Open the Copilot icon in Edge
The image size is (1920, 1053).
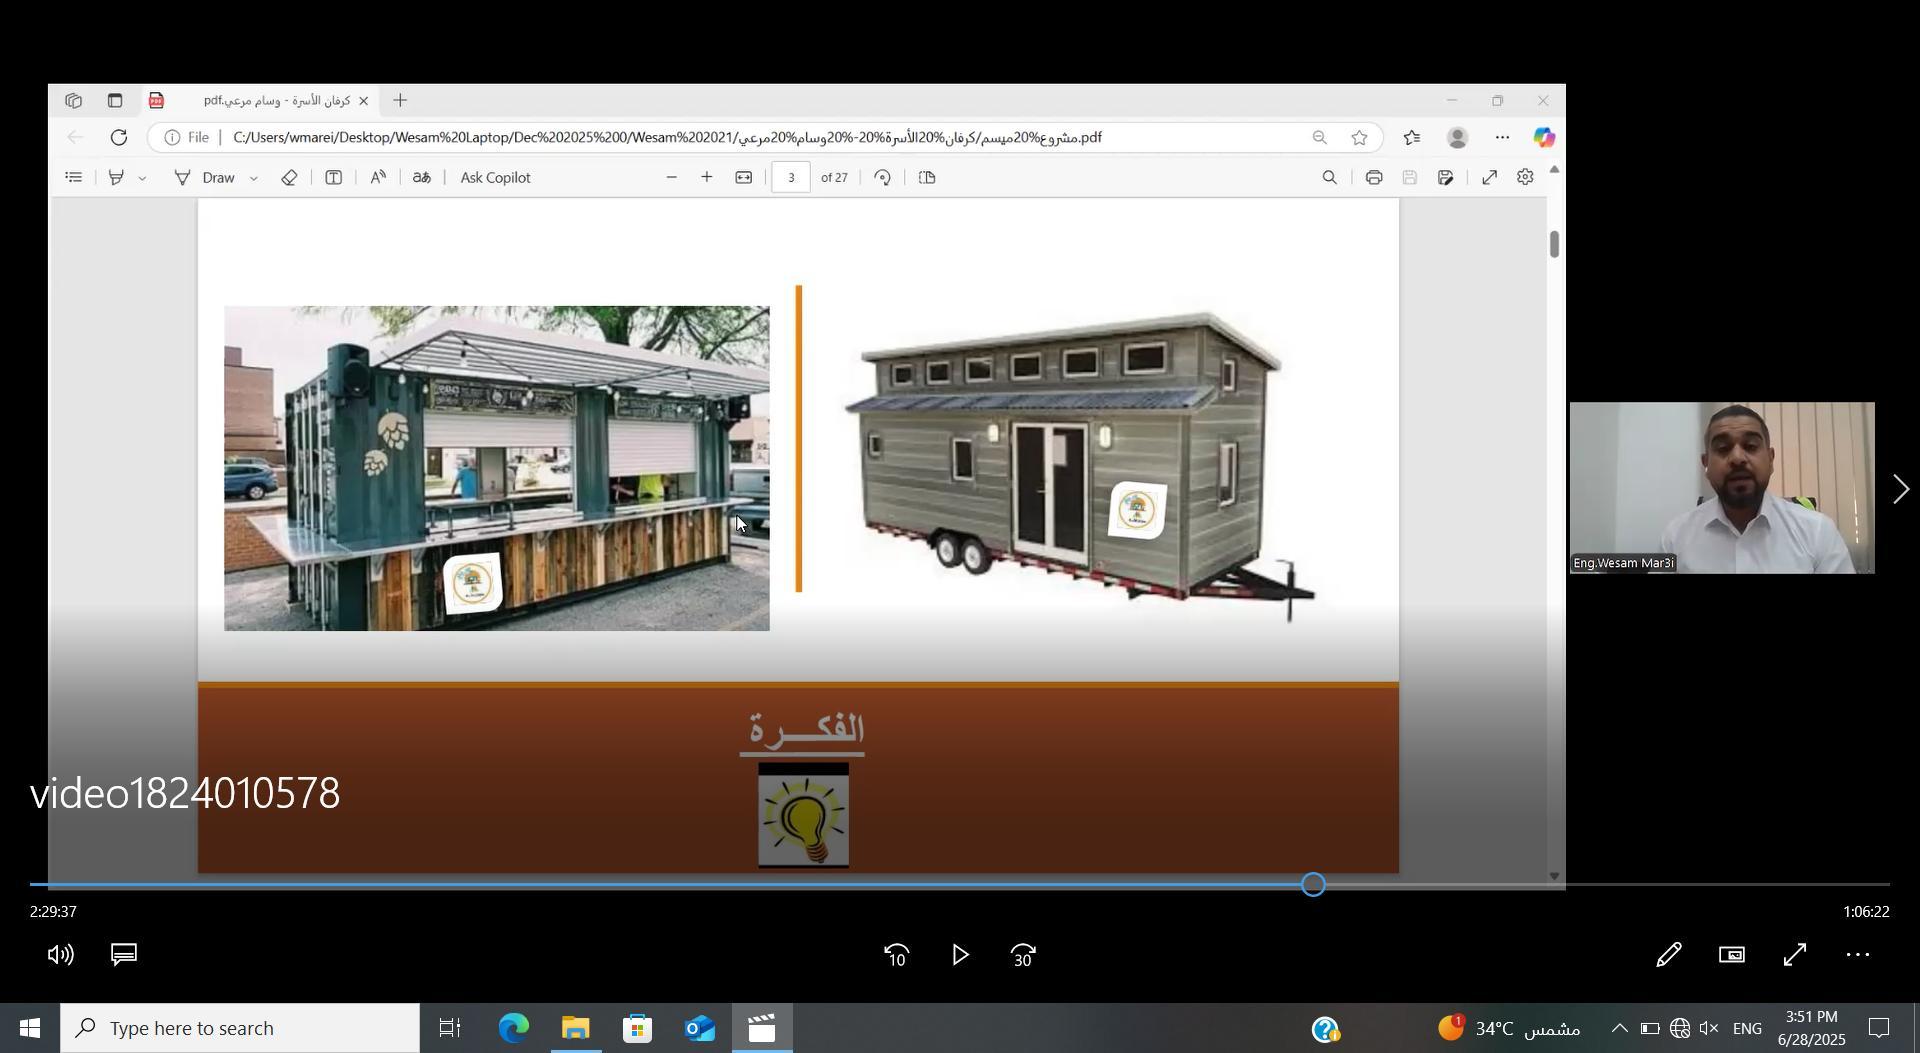coord(1544,138)
